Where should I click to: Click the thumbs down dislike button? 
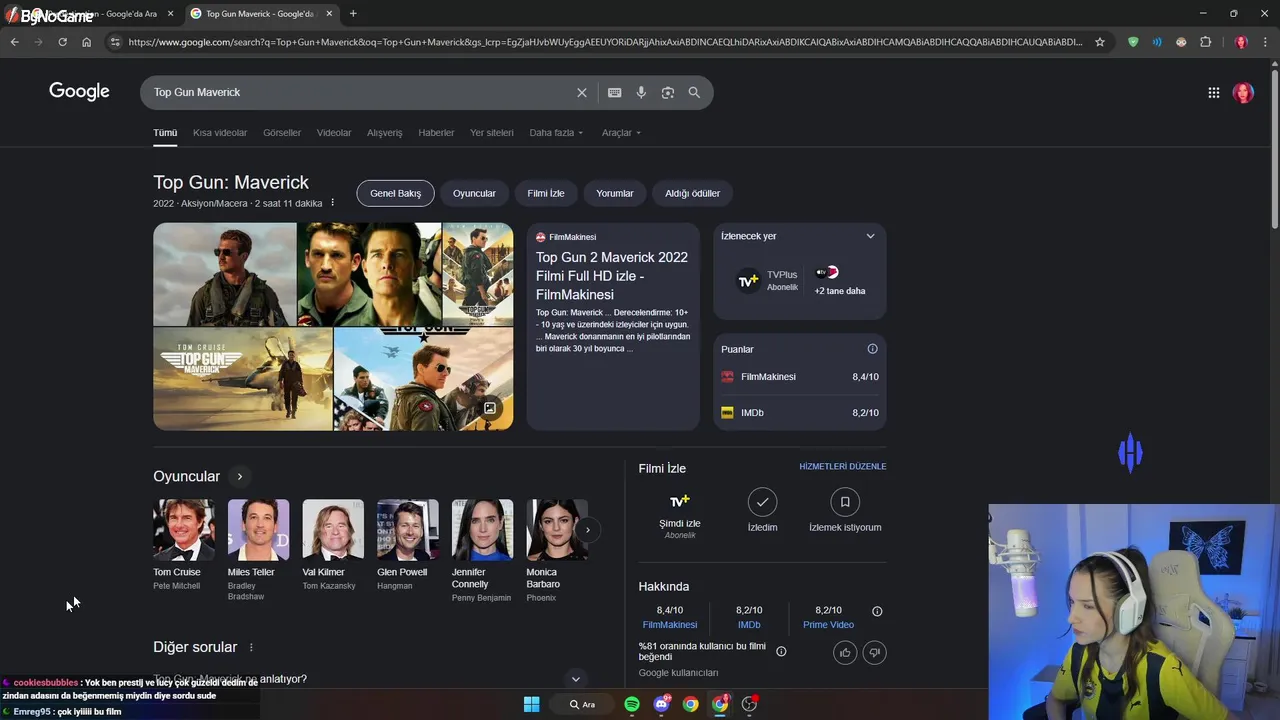[874, 653]
